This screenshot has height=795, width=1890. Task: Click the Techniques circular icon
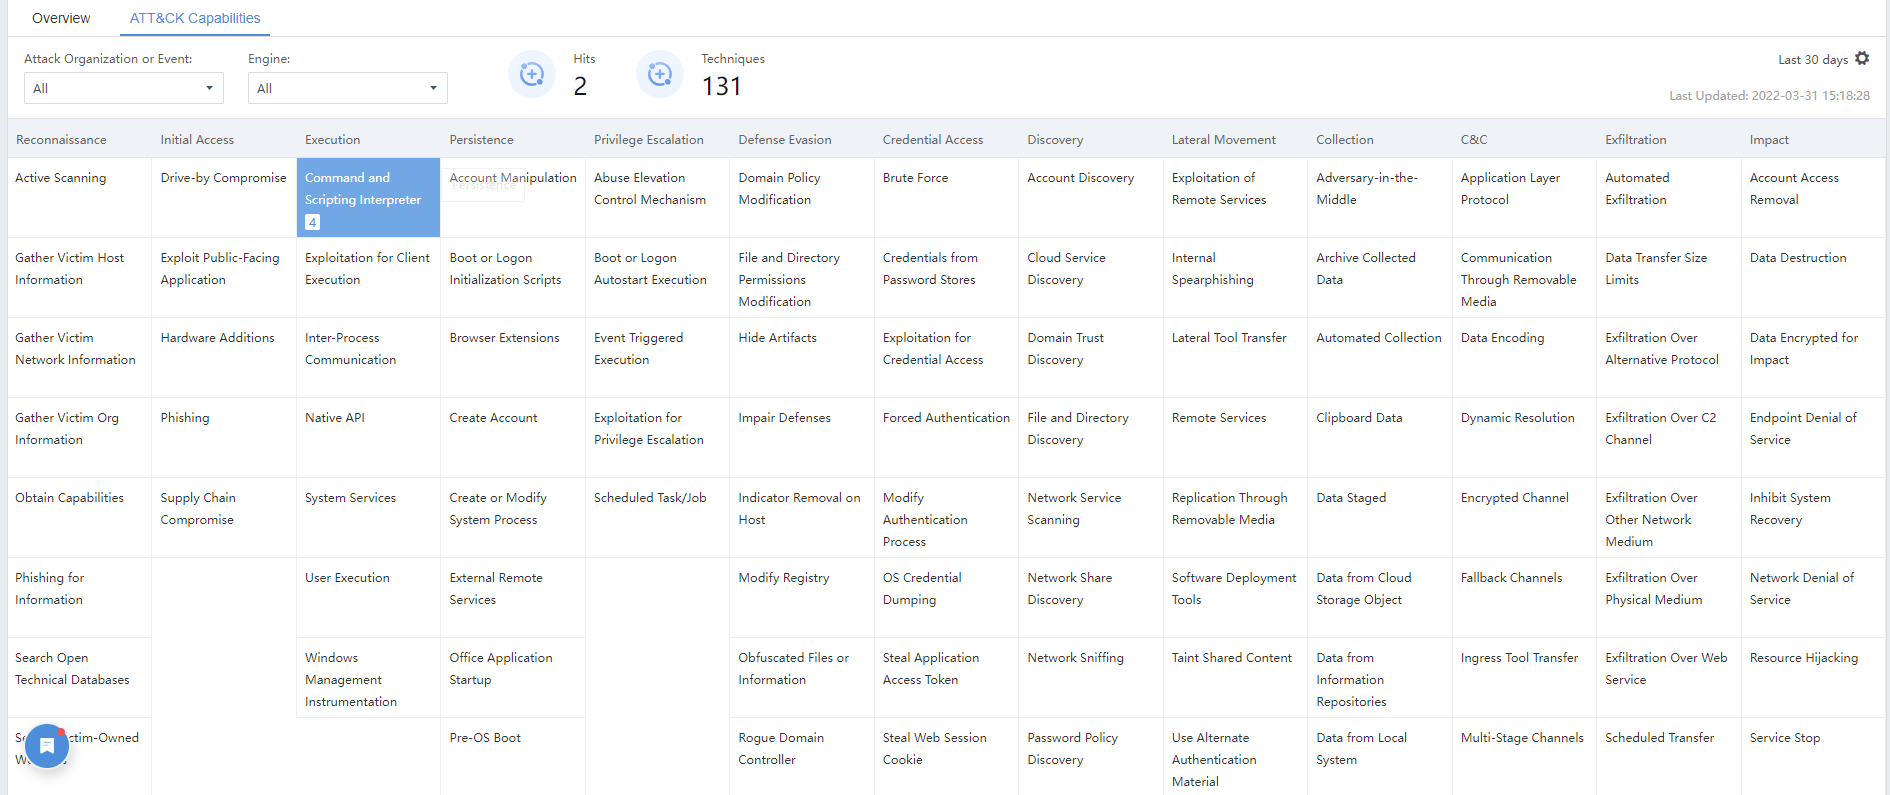click(x=660, y=74)
